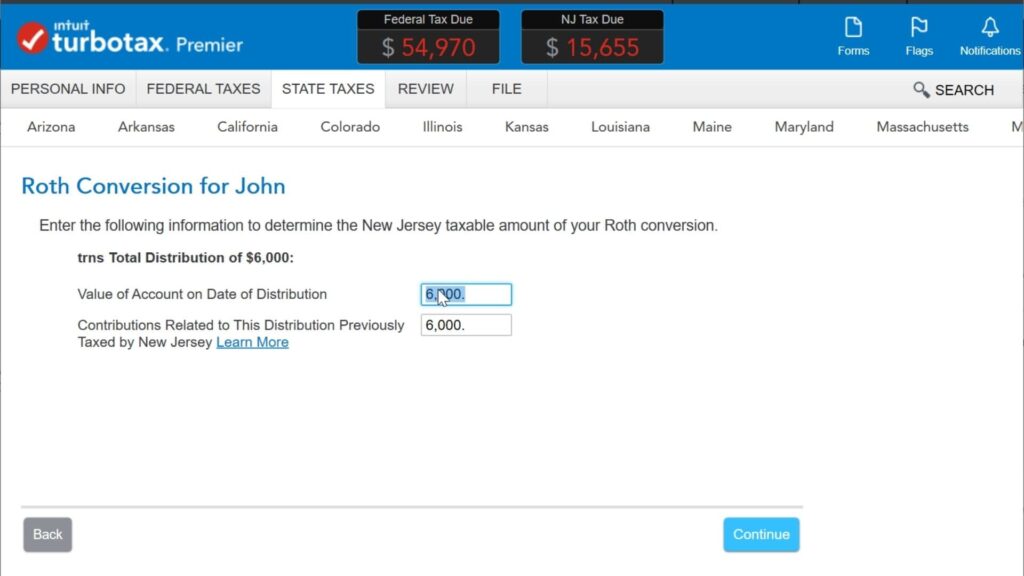Click the 'Value of Account on Date of Distribution' label
1024x576 pixels.
[x=202, y=295]
